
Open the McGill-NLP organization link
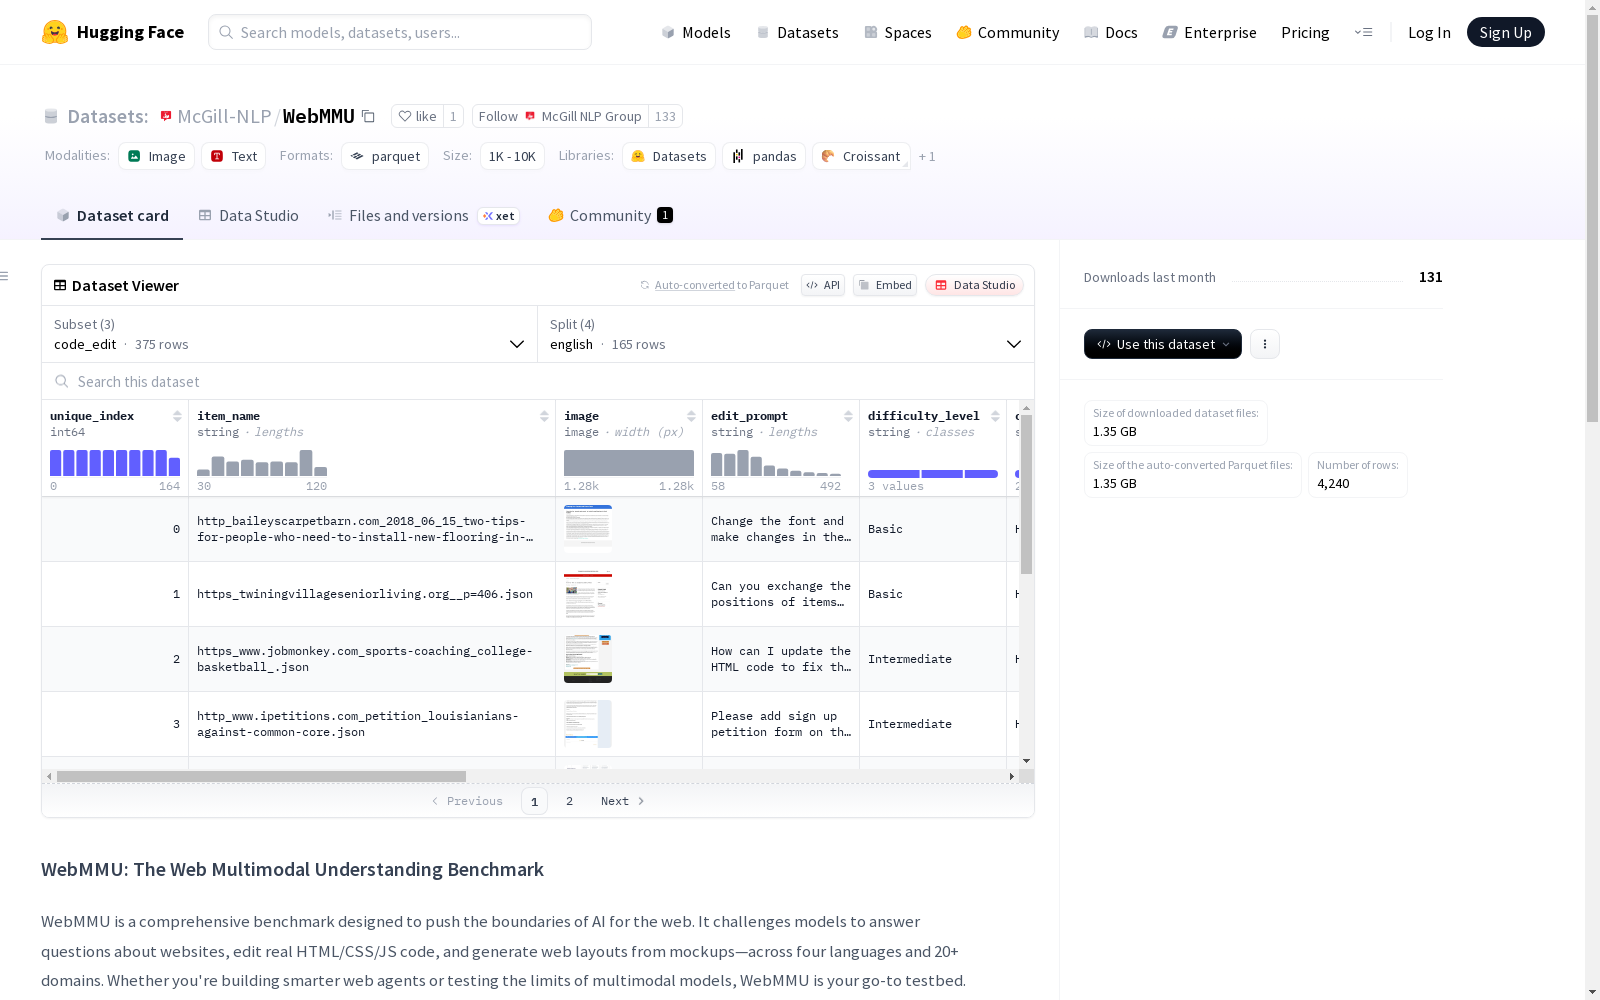tap(224, 116)
